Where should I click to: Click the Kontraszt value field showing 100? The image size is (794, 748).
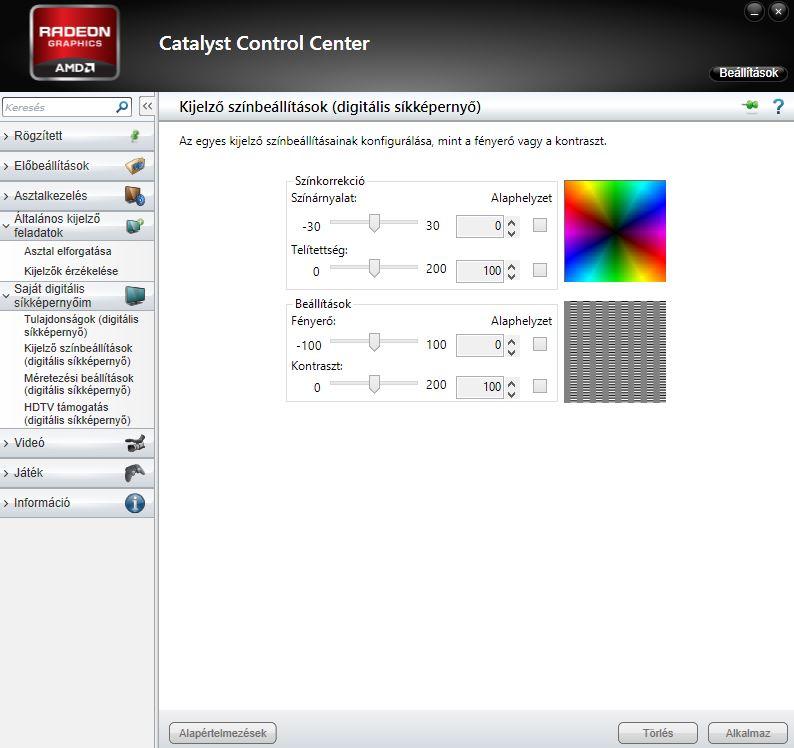point(480,387)
